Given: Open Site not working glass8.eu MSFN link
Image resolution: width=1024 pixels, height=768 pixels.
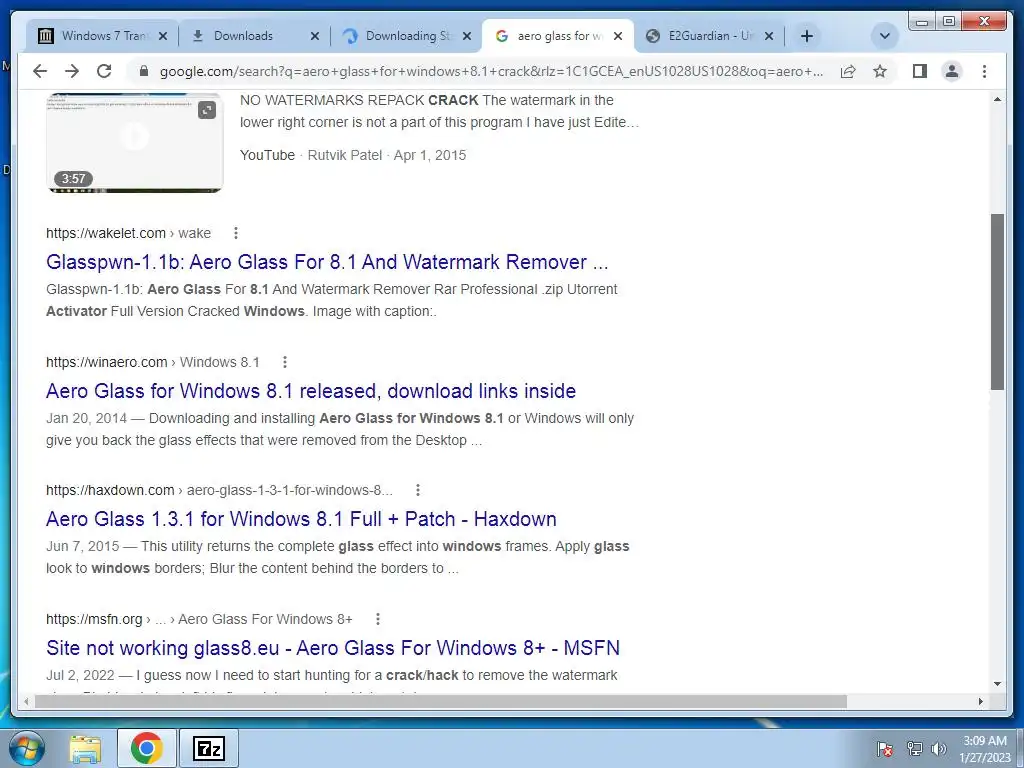Looking at the screenshot, I should coord(333,648).
